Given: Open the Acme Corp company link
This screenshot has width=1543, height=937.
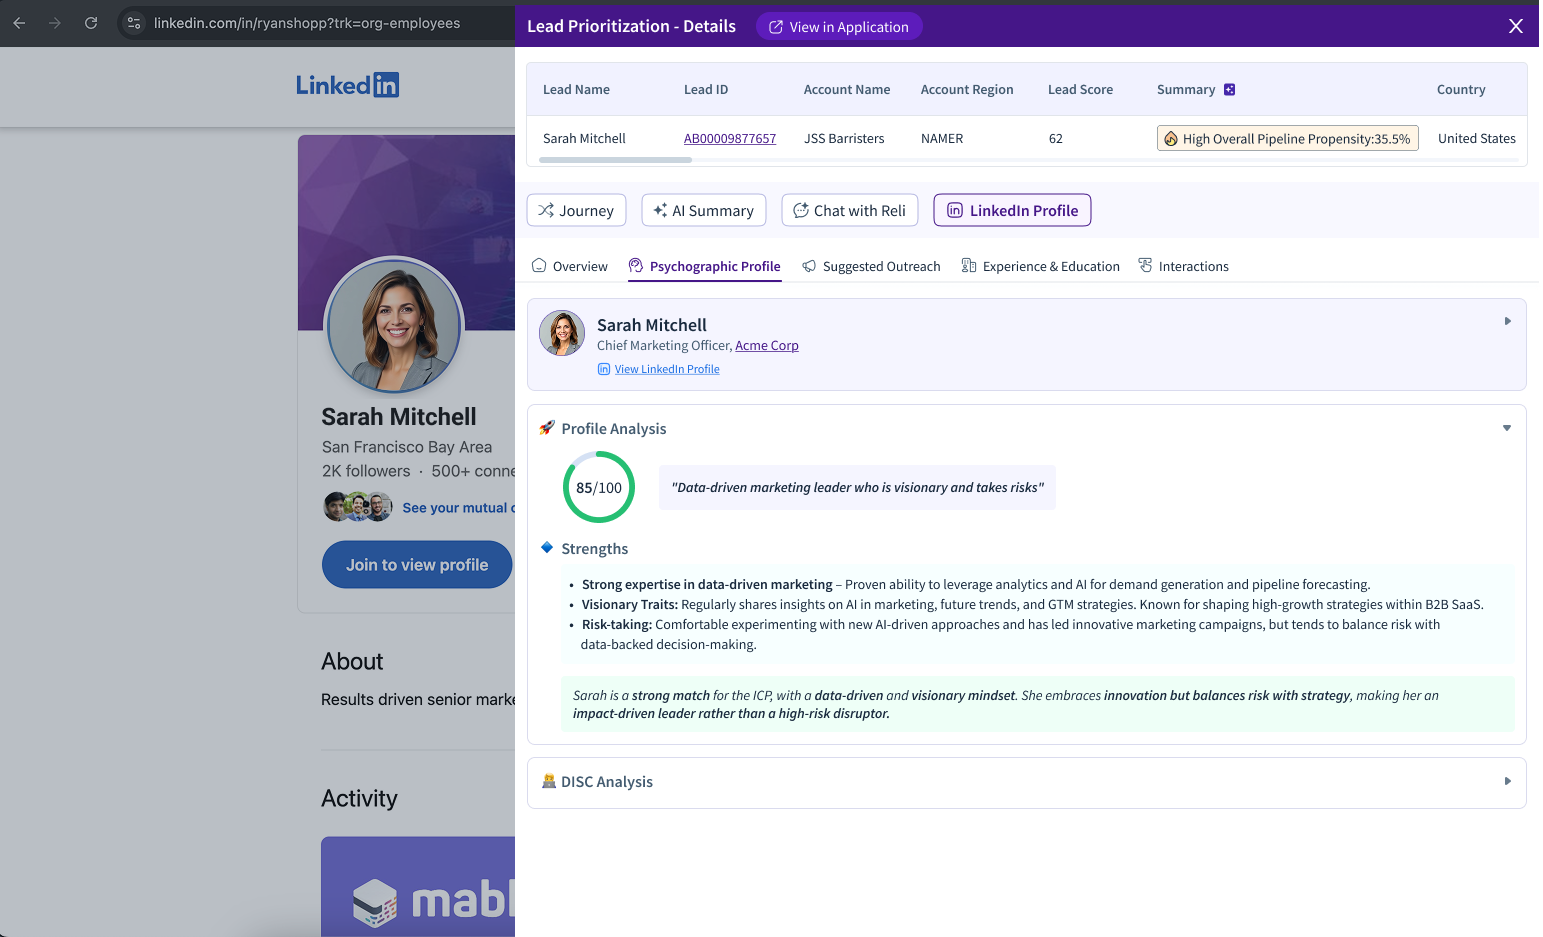Looking at the screenshot, I should [x=767, y=346].
